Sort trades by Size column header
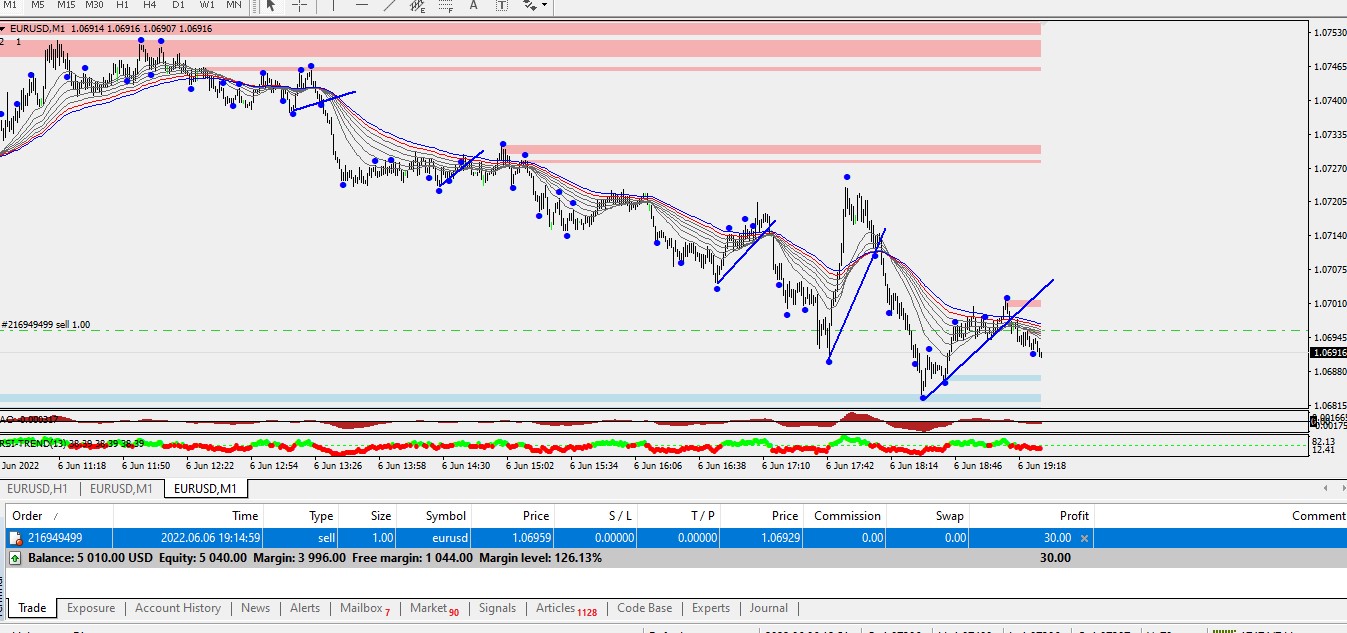The width and height of the screenshot is (1347, 633). tap(368, 516)
